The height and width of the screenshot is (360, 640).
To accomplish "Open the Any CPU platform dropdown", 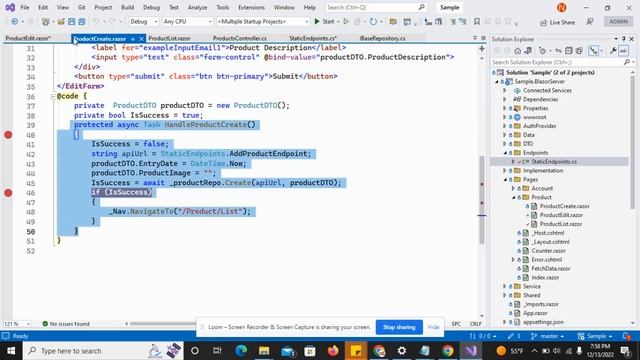I will [x=188, y=22].
